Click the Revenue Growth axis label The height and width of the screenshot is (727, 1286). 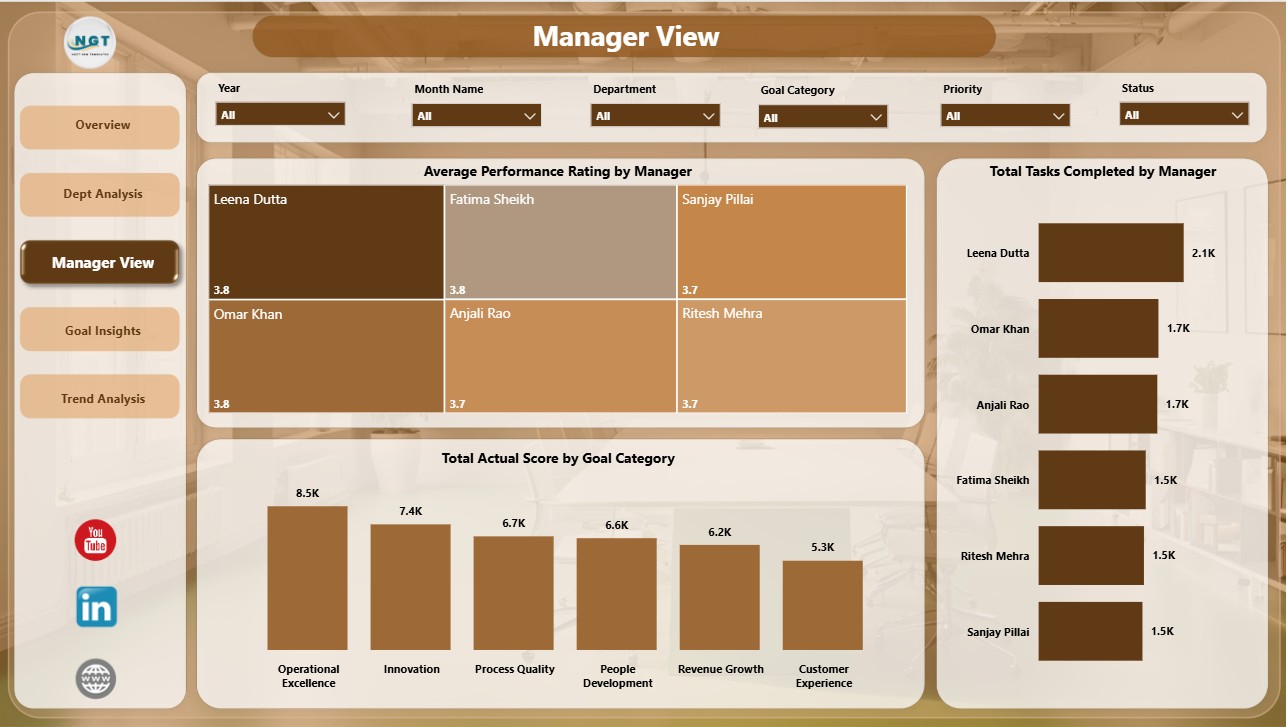tap(720, 670)
